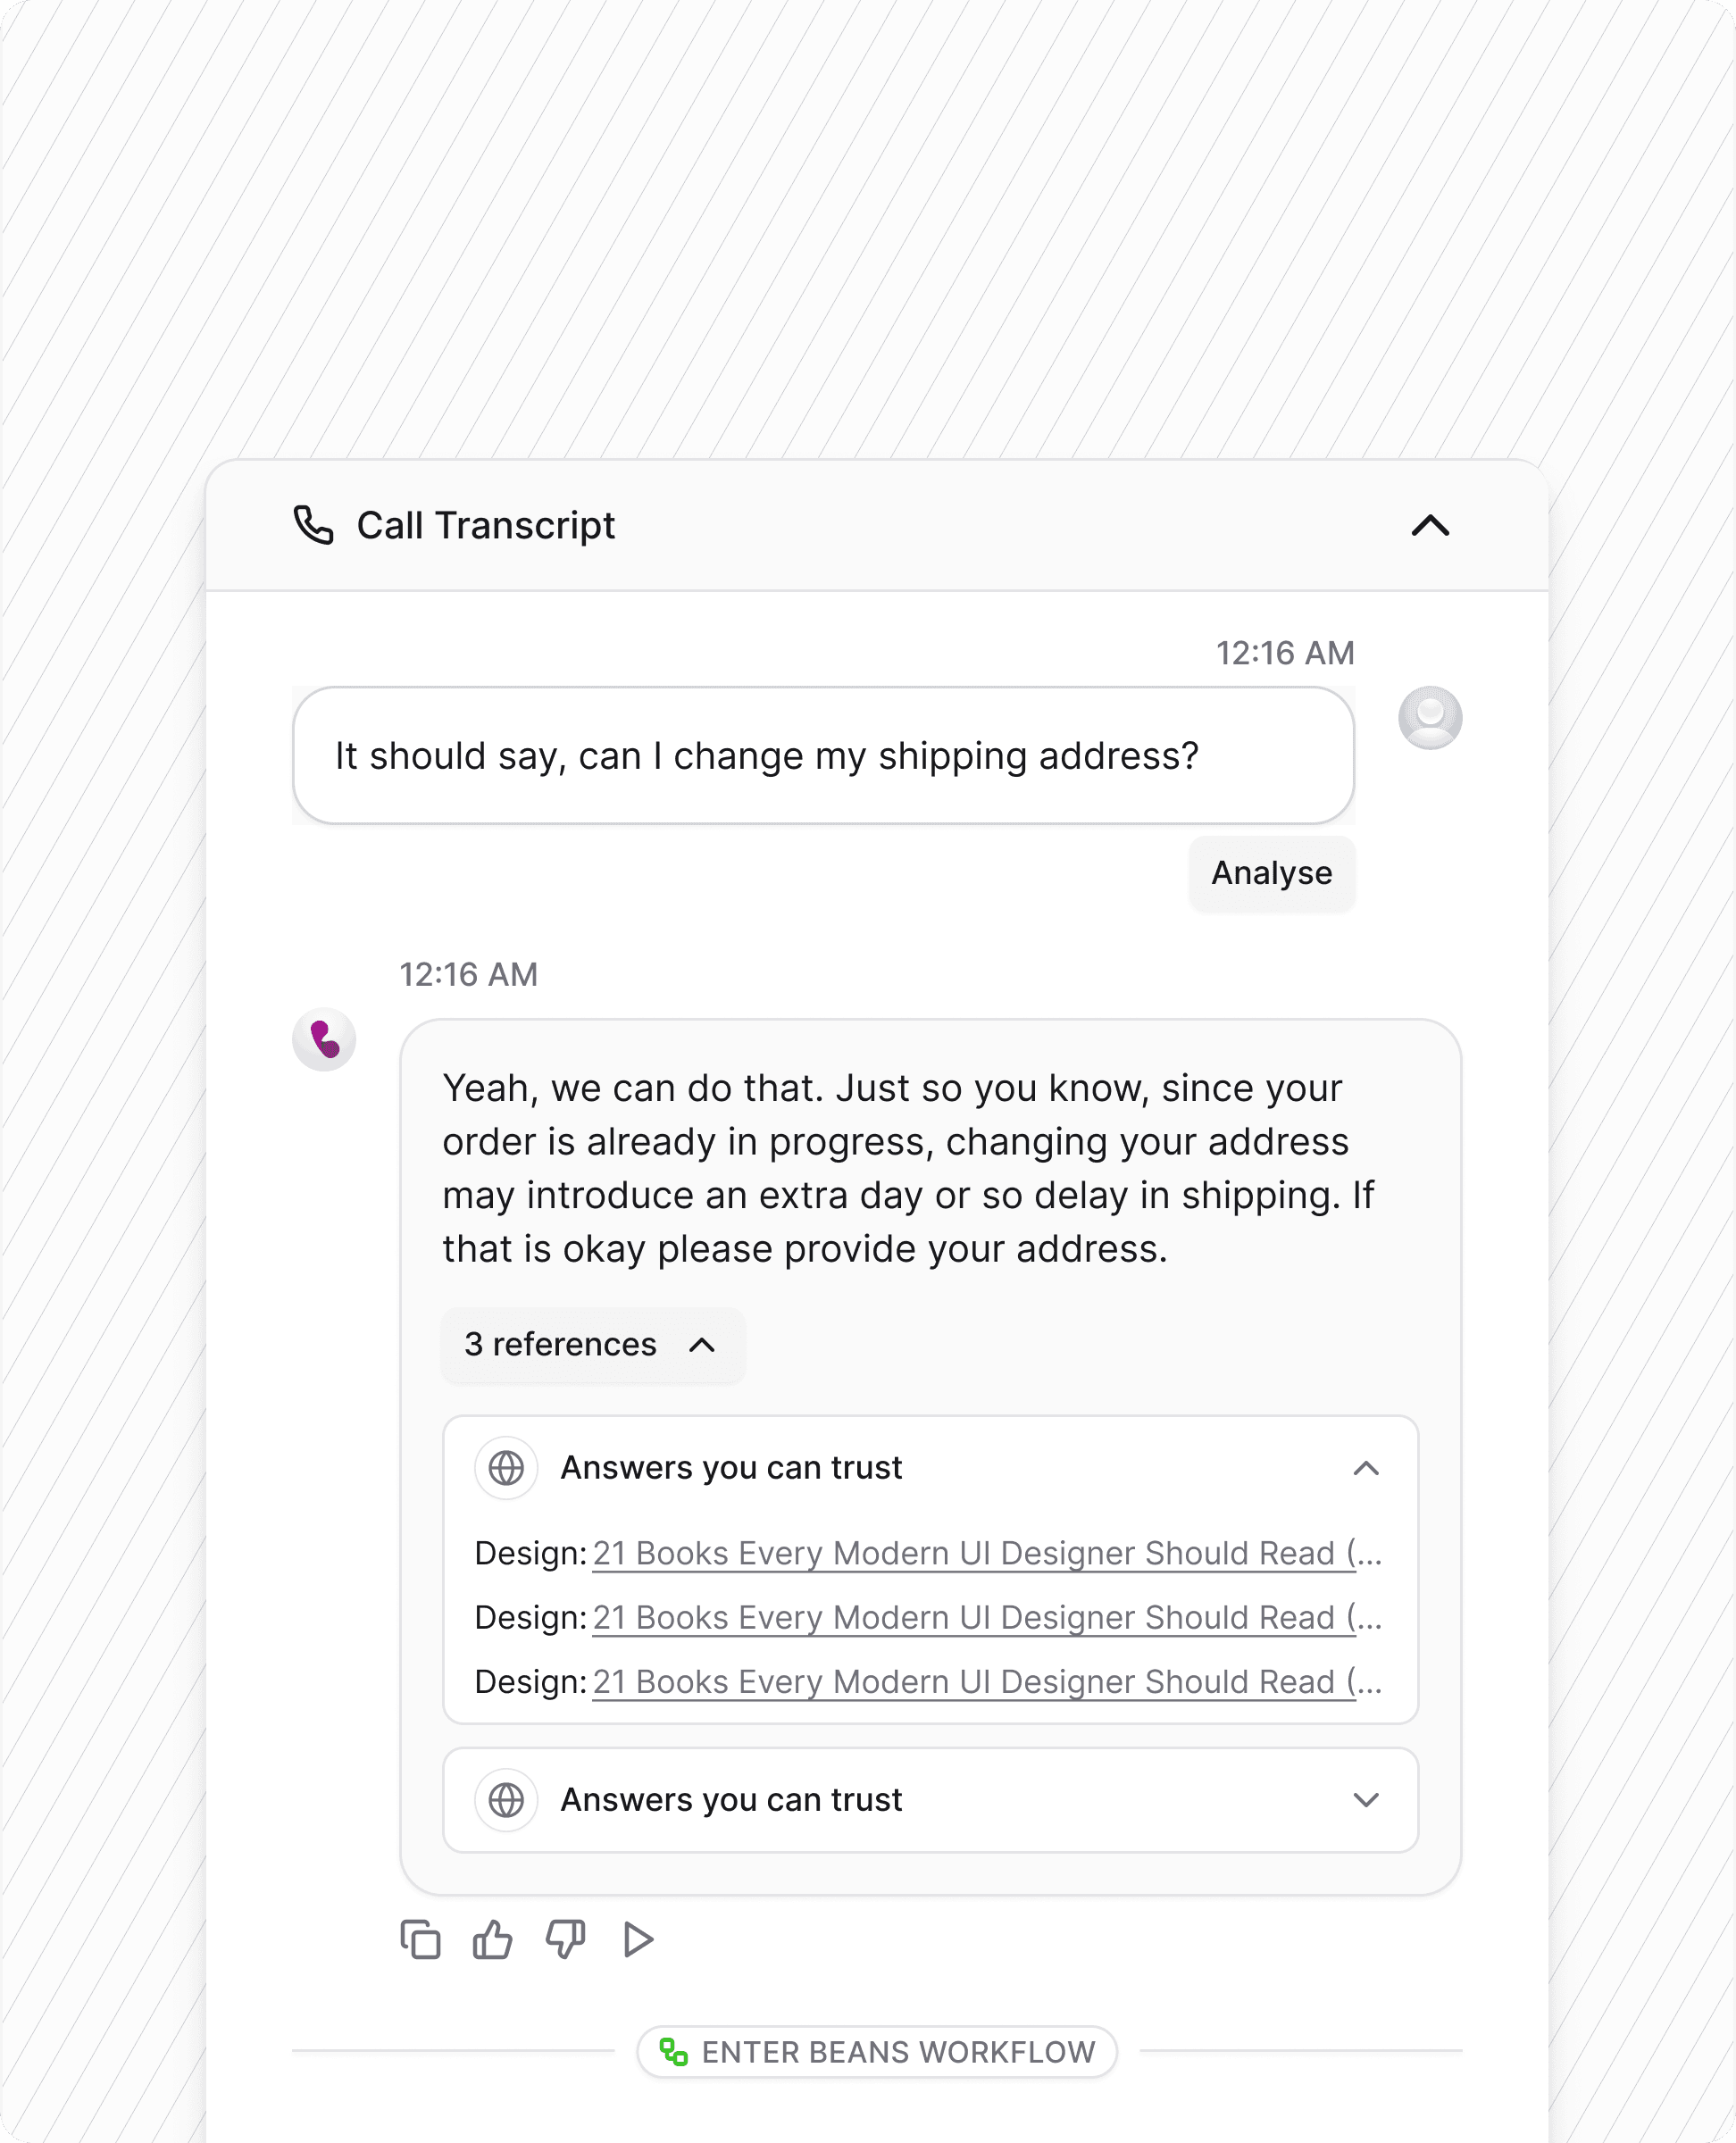The height and width of the screenshot is (2143, 1736).
Task: Click the purple phone agent avatar
Action: 324,1039
